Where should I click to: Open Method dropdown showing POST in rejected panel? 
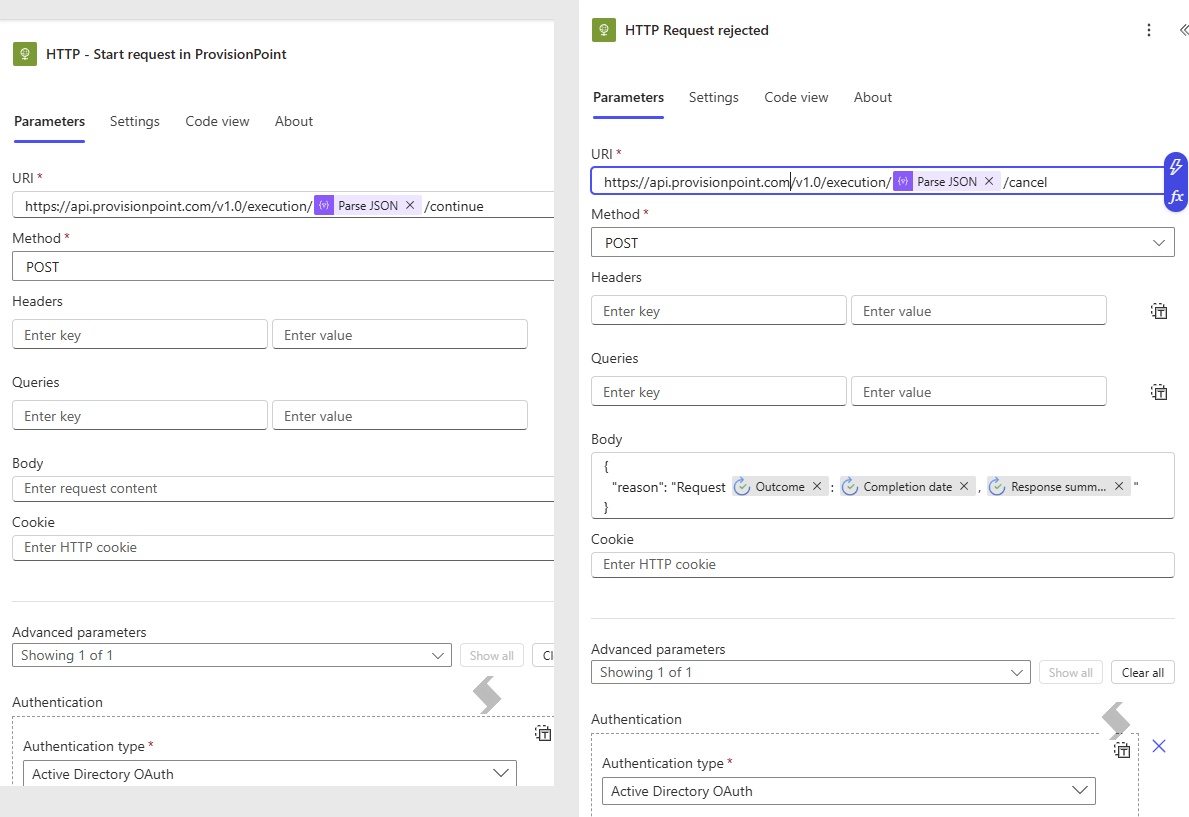tap(883, 243)
